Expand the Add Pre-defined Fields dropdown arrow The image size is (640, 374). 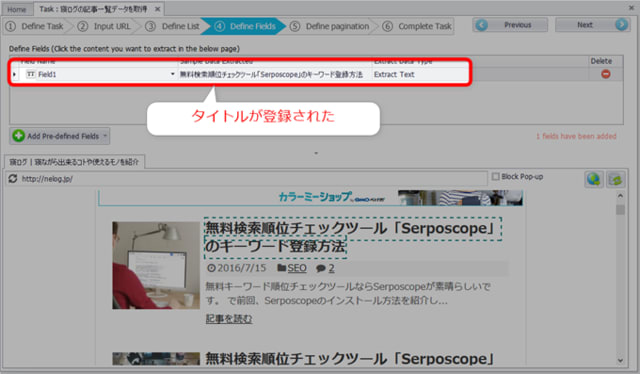[105, 136]
